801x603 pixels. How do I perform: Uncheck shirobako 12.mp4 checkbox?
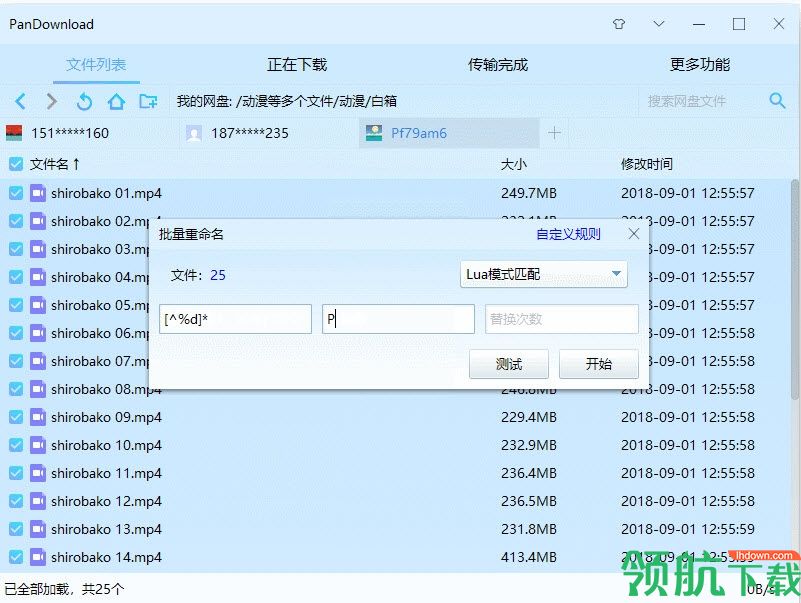click(16, 501)
